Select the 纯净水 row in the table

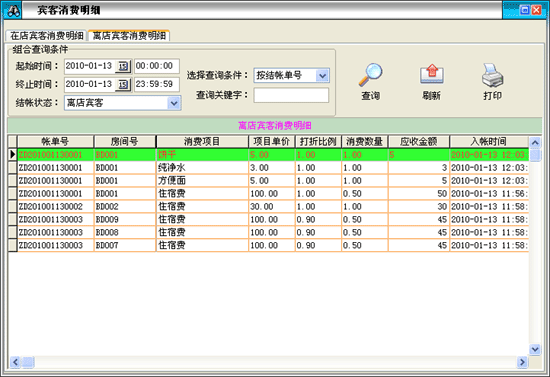(x=268, y=168)
